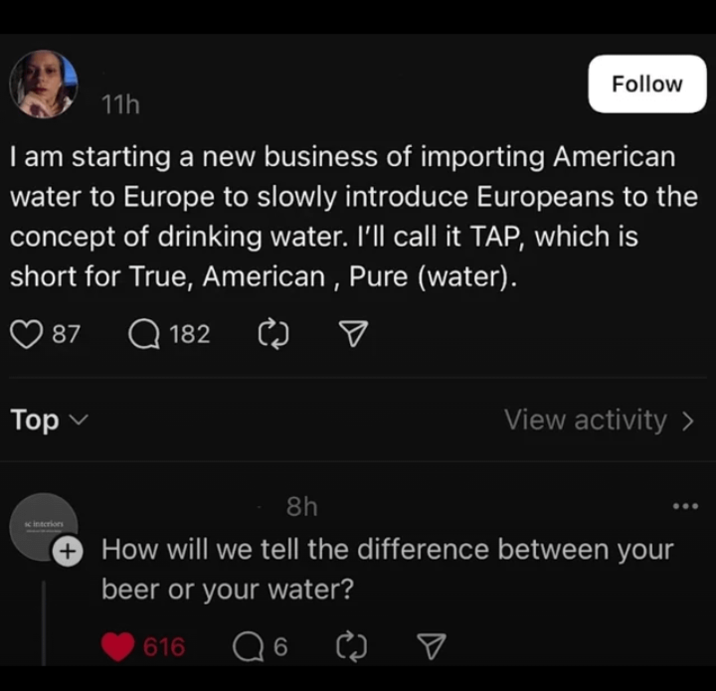Viewport: 716px width, 691px height.
Task: Repost the beer or water reply
Action: 354,647
